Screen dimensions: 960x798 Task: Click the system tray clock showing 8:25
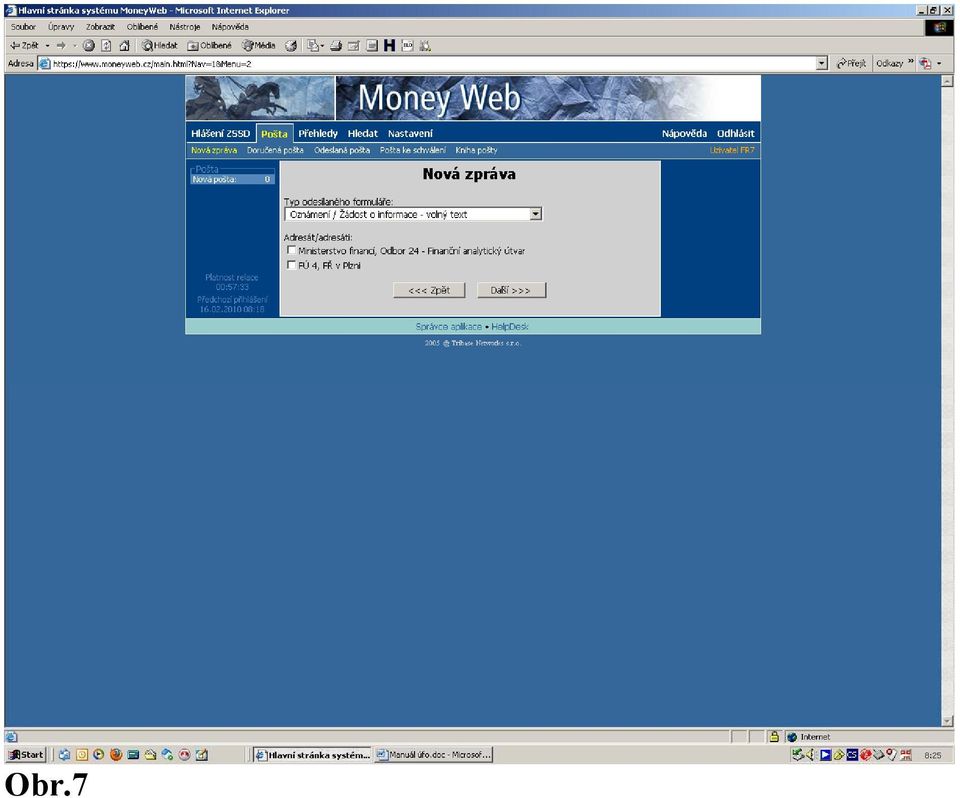(932, 755)
